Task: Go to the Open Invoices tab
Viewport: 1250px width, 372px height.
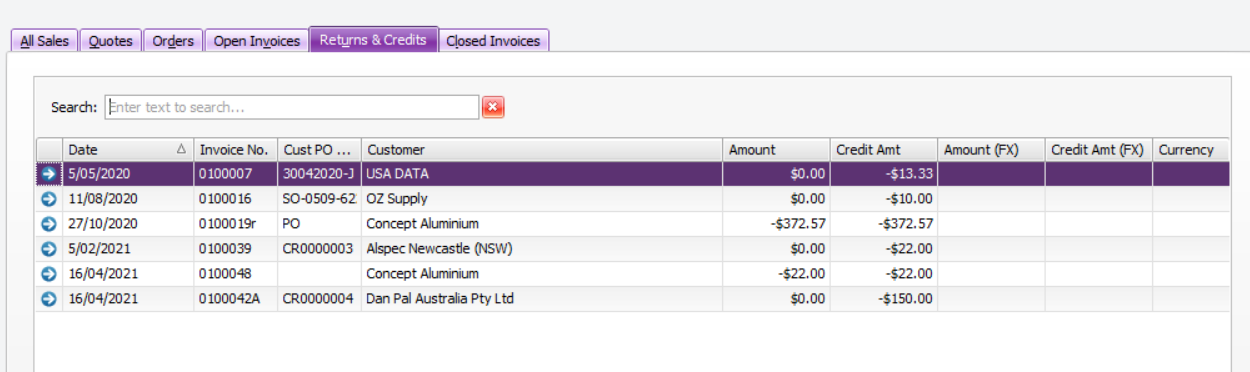Action: click(x=256, y=41)
